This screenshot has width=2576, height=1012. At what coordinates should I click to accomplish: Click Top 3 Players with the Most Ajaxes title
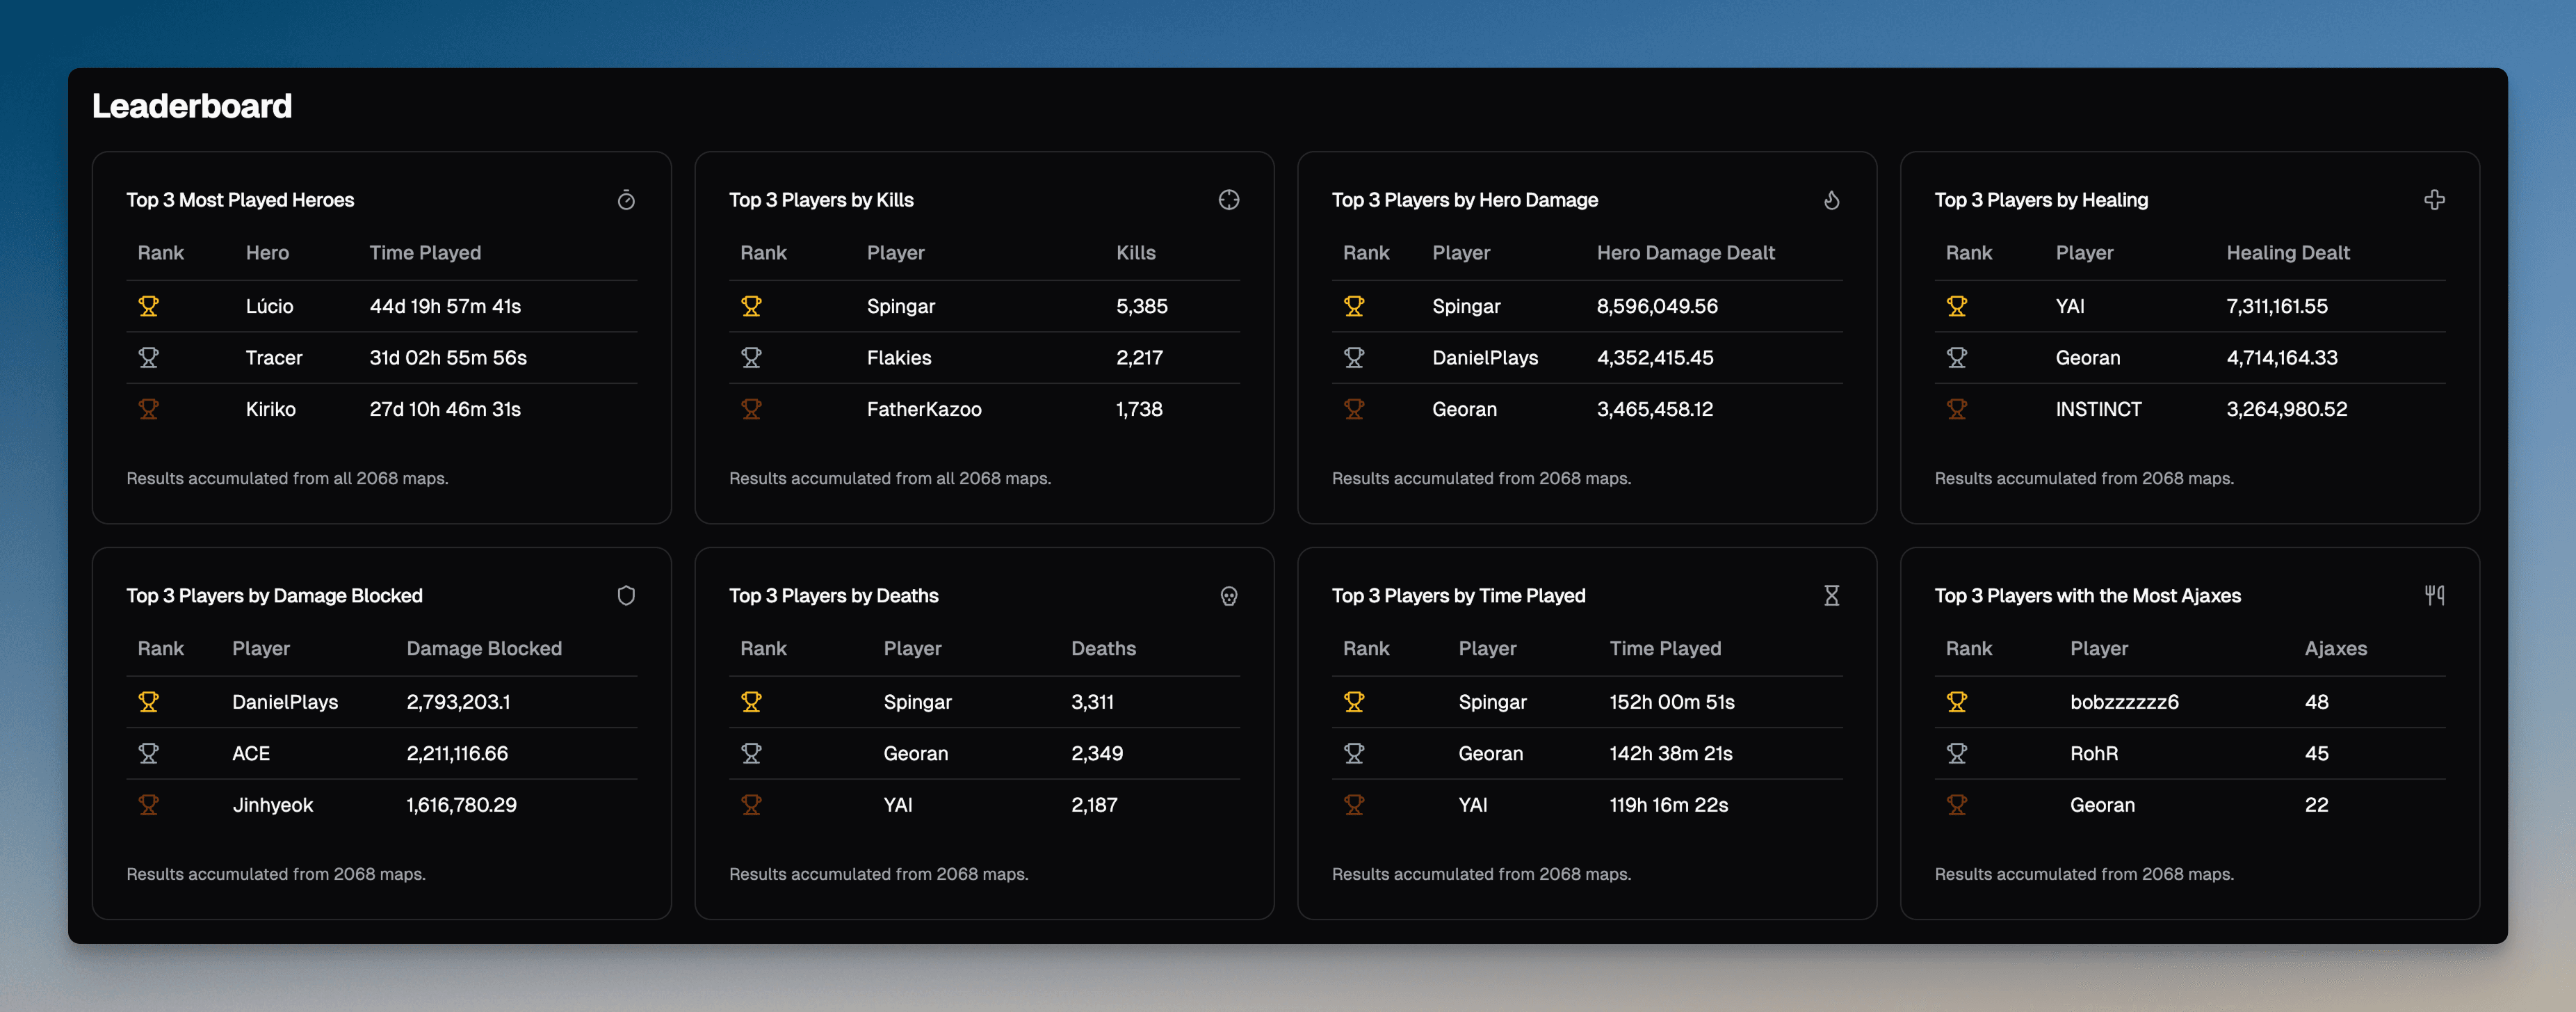tap(2088, 596)
